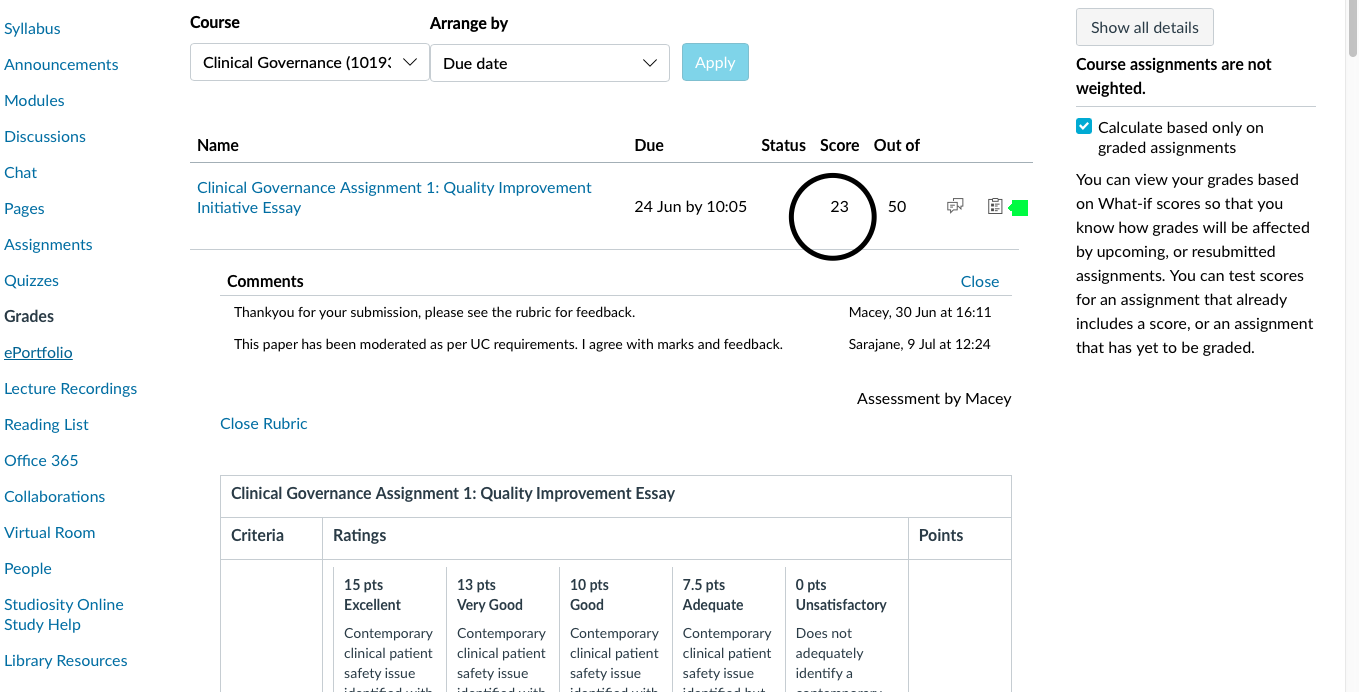Select the 0 pts Unsatisfactory rating

[x=841, y=630]
